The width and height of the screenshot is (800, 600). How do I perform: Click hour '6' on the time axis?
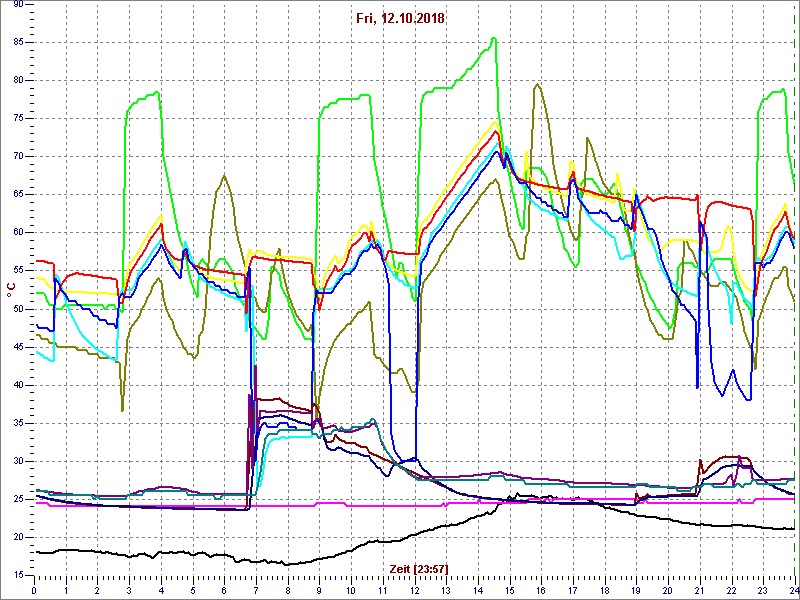coord(224,591)
